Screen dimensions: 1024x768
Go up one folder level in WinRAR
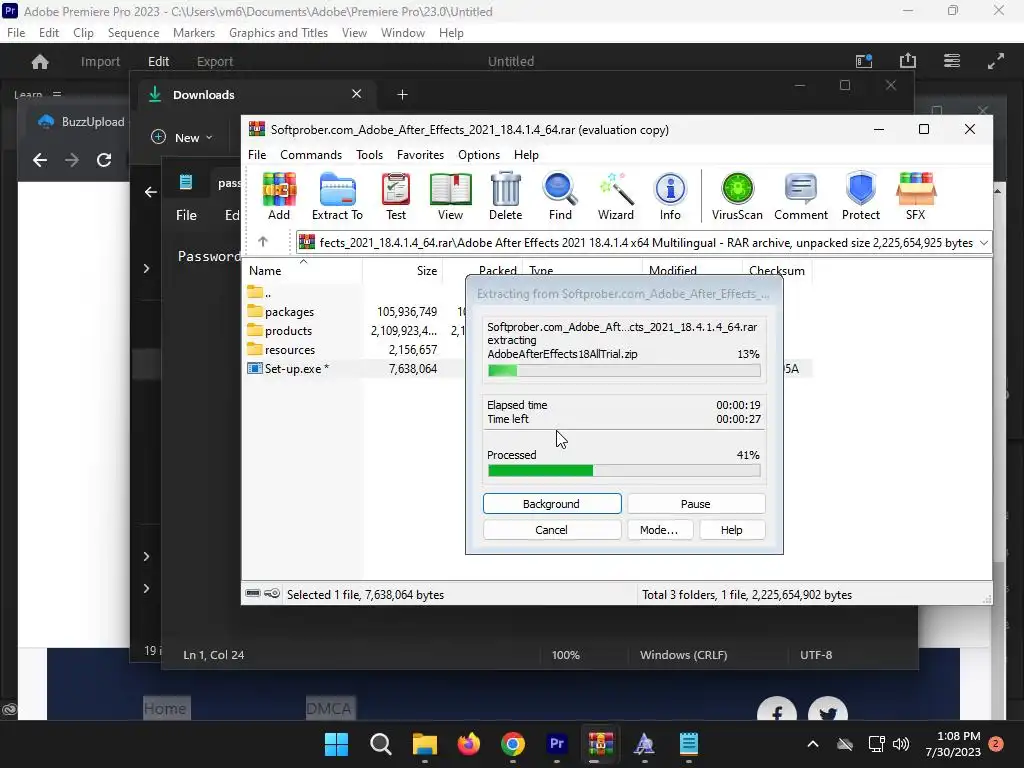(263, 242)
